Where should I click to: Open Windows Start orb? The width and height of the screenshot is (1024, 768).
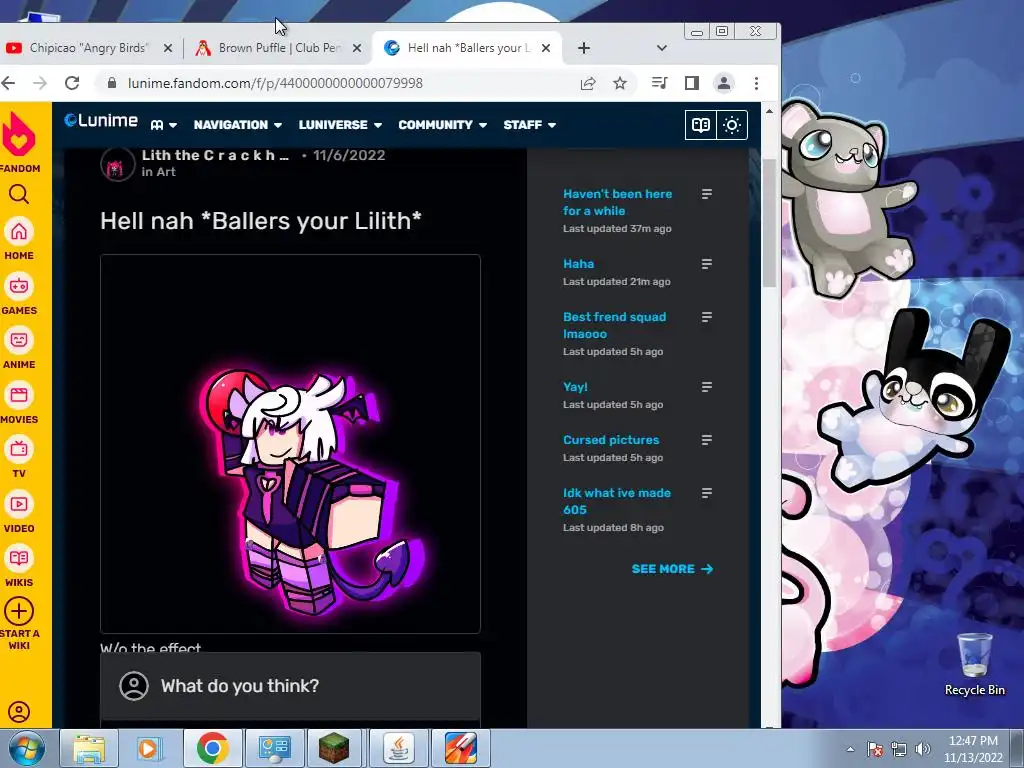pos(26,748)
